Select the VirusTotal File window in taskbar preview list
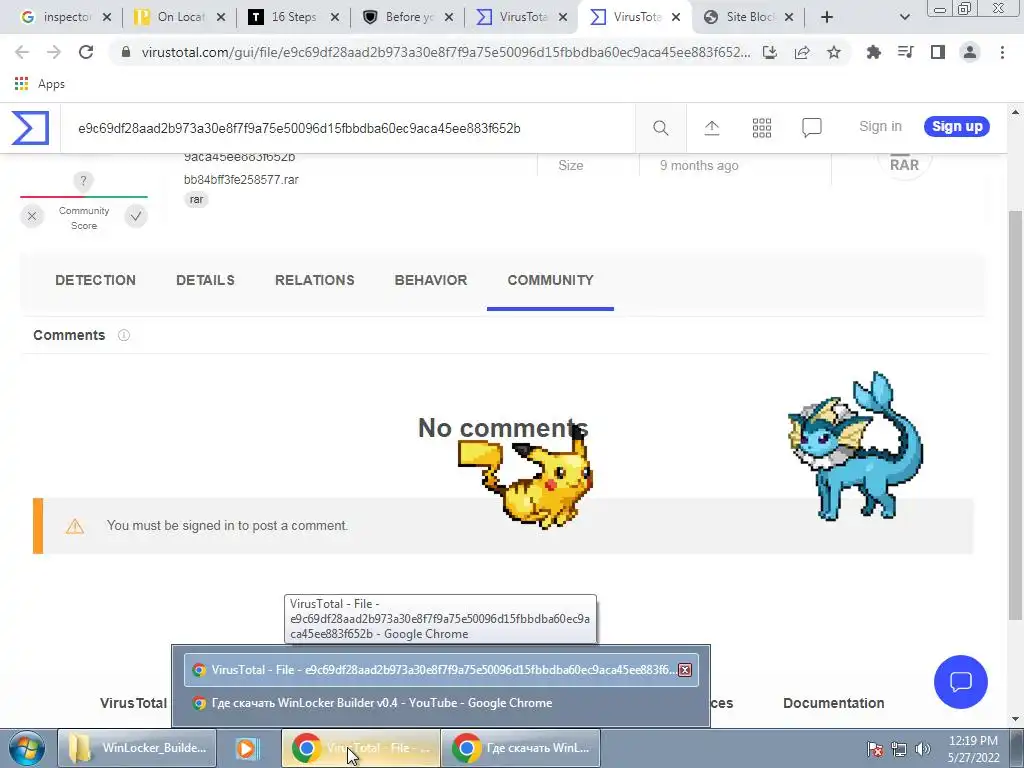This screenshot has width=1024, height=768. [x=441, y=670]
